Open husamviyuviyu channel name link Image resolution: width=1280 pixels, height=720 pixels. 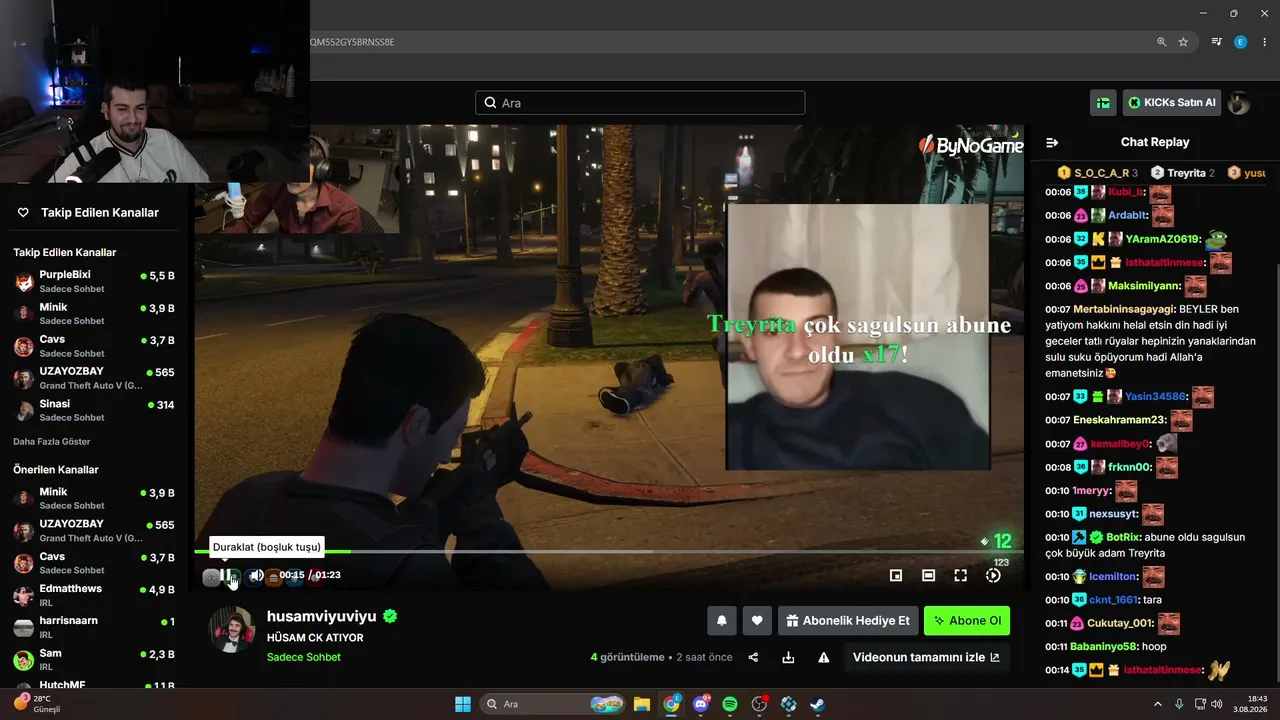(321, 616)
